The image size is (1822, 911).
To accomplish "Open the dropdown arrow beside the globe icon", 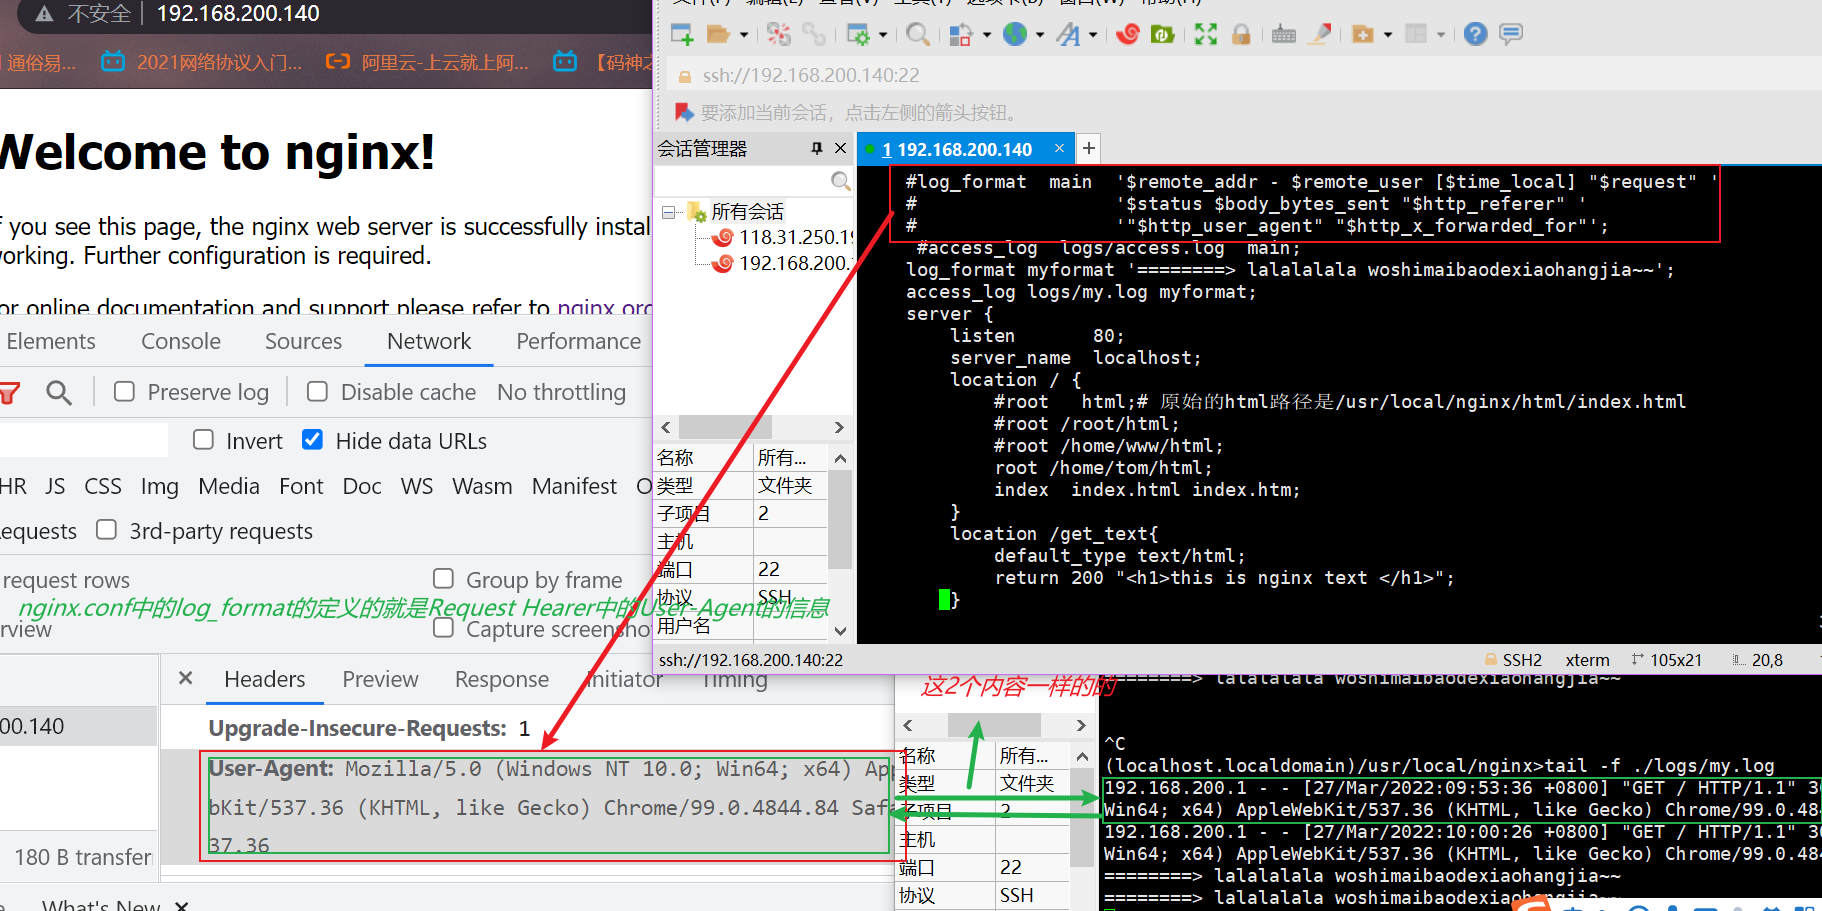I will [1040, 35].
